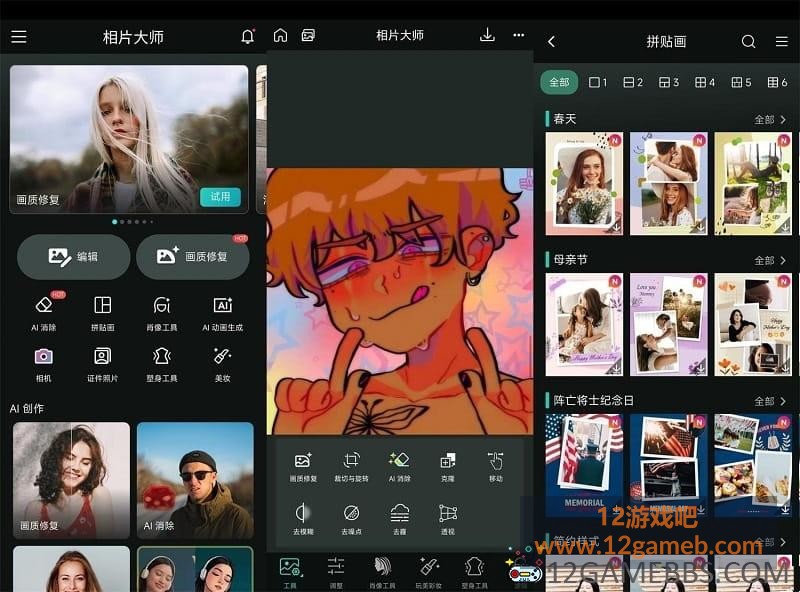Tap the large 画质修复 HOT button
The width and height of the screenshot is (800, 592).
point(192,257)
